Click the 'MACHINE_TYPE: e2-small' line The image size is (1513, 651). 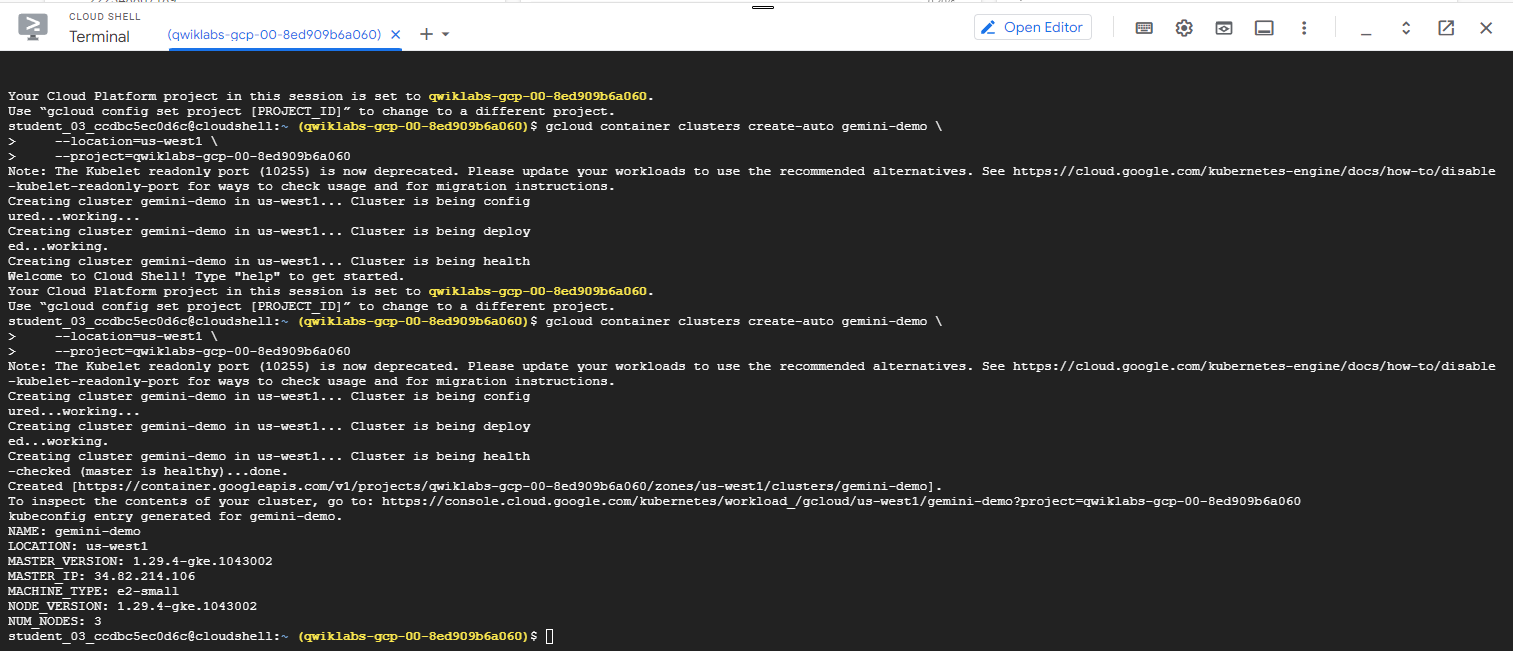coord(94,591)
